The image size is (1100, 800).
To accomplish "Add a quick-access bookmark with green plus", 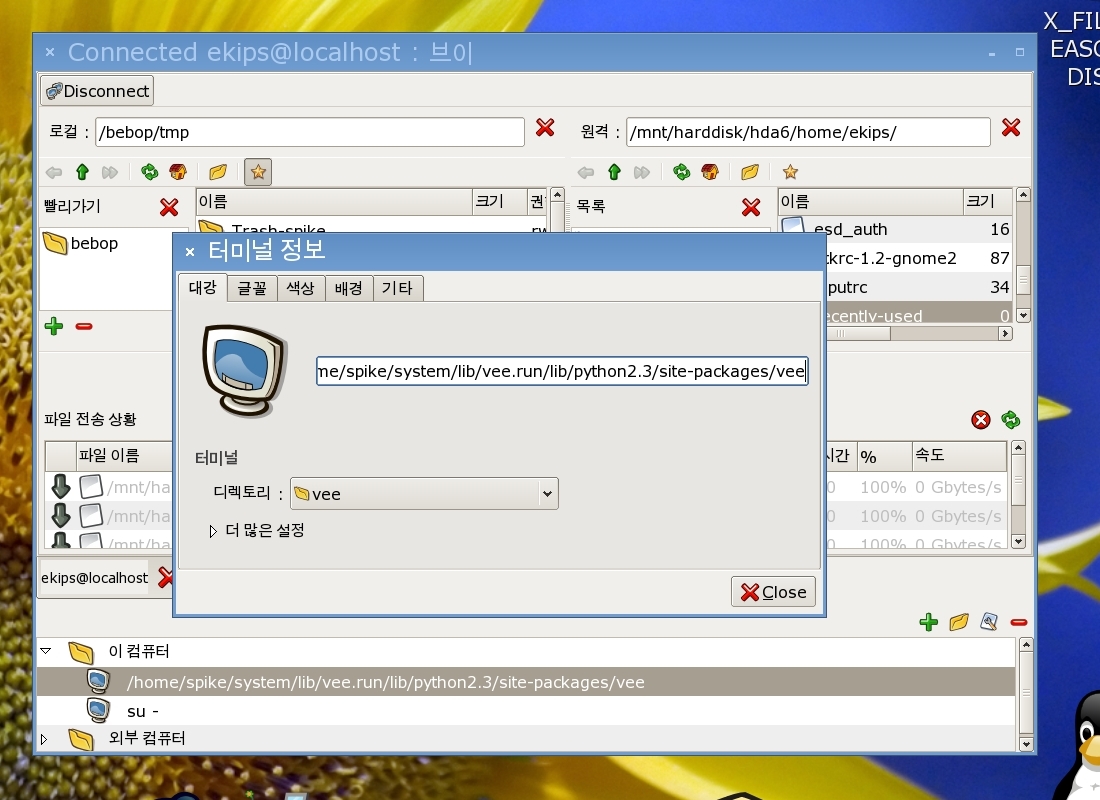I will click(x=54, y=326).
